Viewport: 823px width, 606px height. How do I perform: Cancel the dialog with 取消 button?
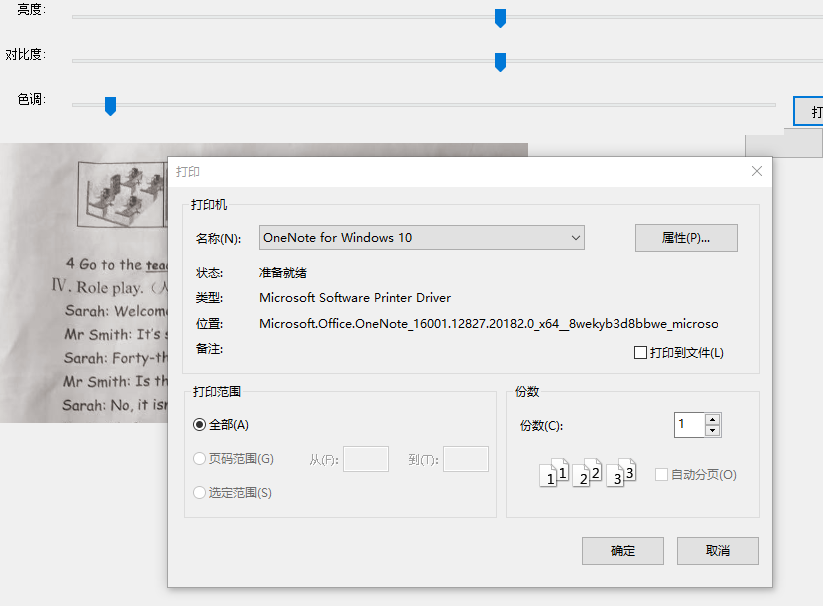[717, 551]
